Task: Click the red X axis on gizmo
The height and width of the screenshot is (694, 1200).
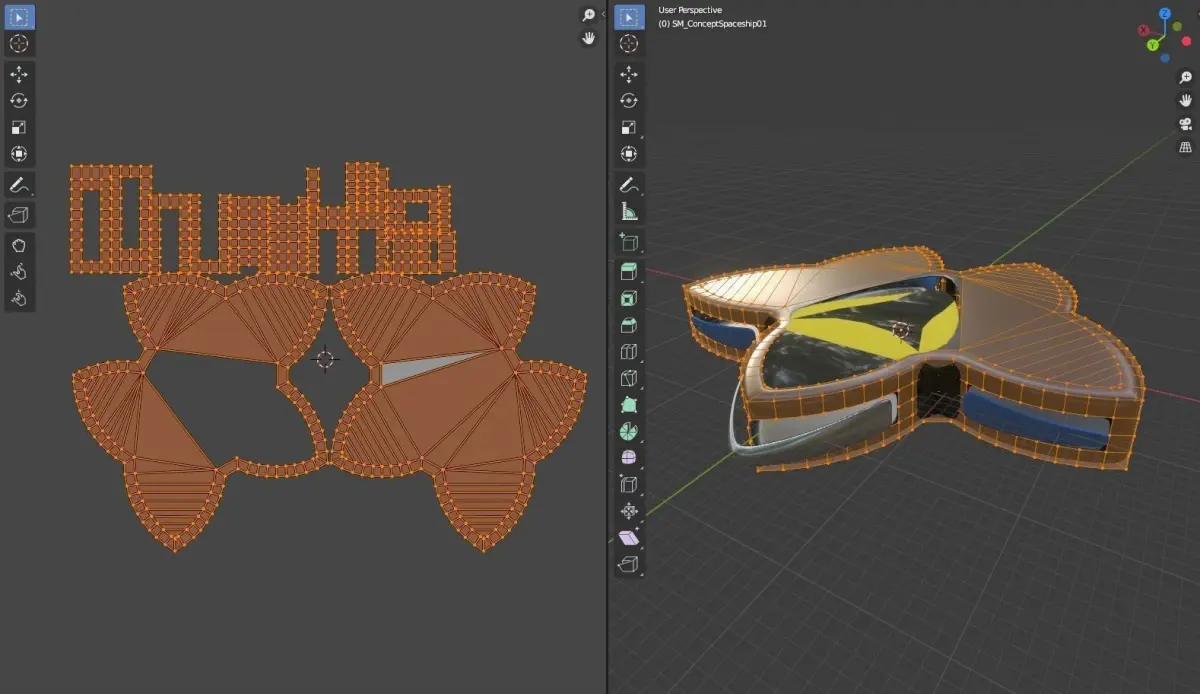Action: 1144,31
